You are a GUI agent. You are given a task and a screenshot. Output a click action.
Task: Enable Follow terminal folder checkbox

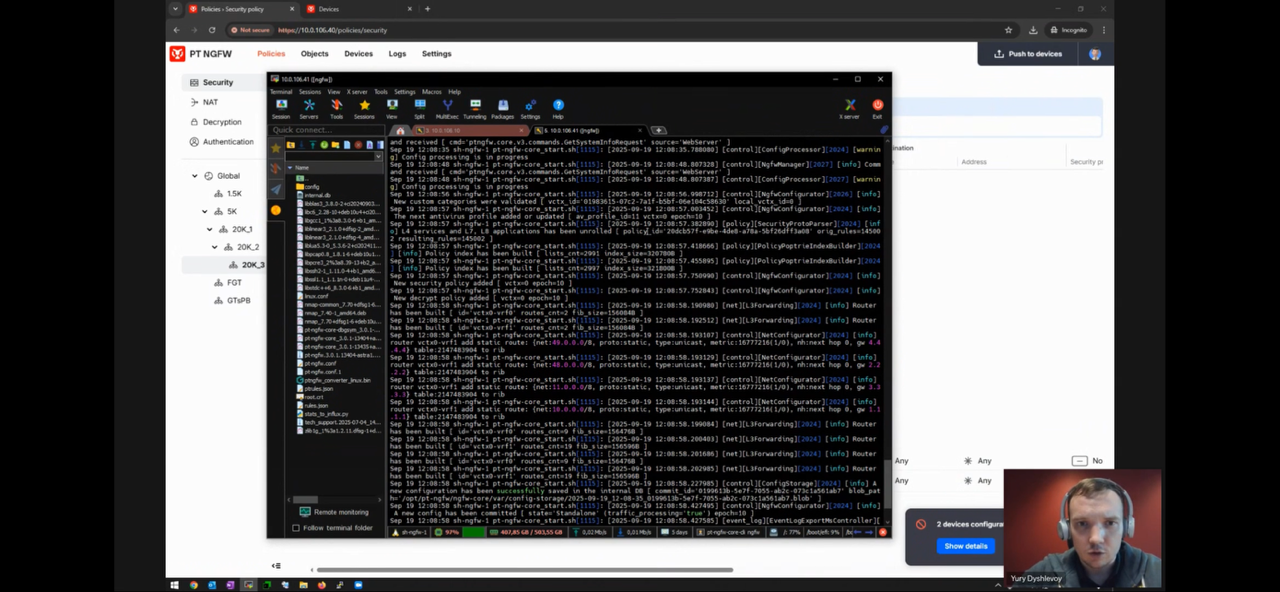(x=296, y=528)
